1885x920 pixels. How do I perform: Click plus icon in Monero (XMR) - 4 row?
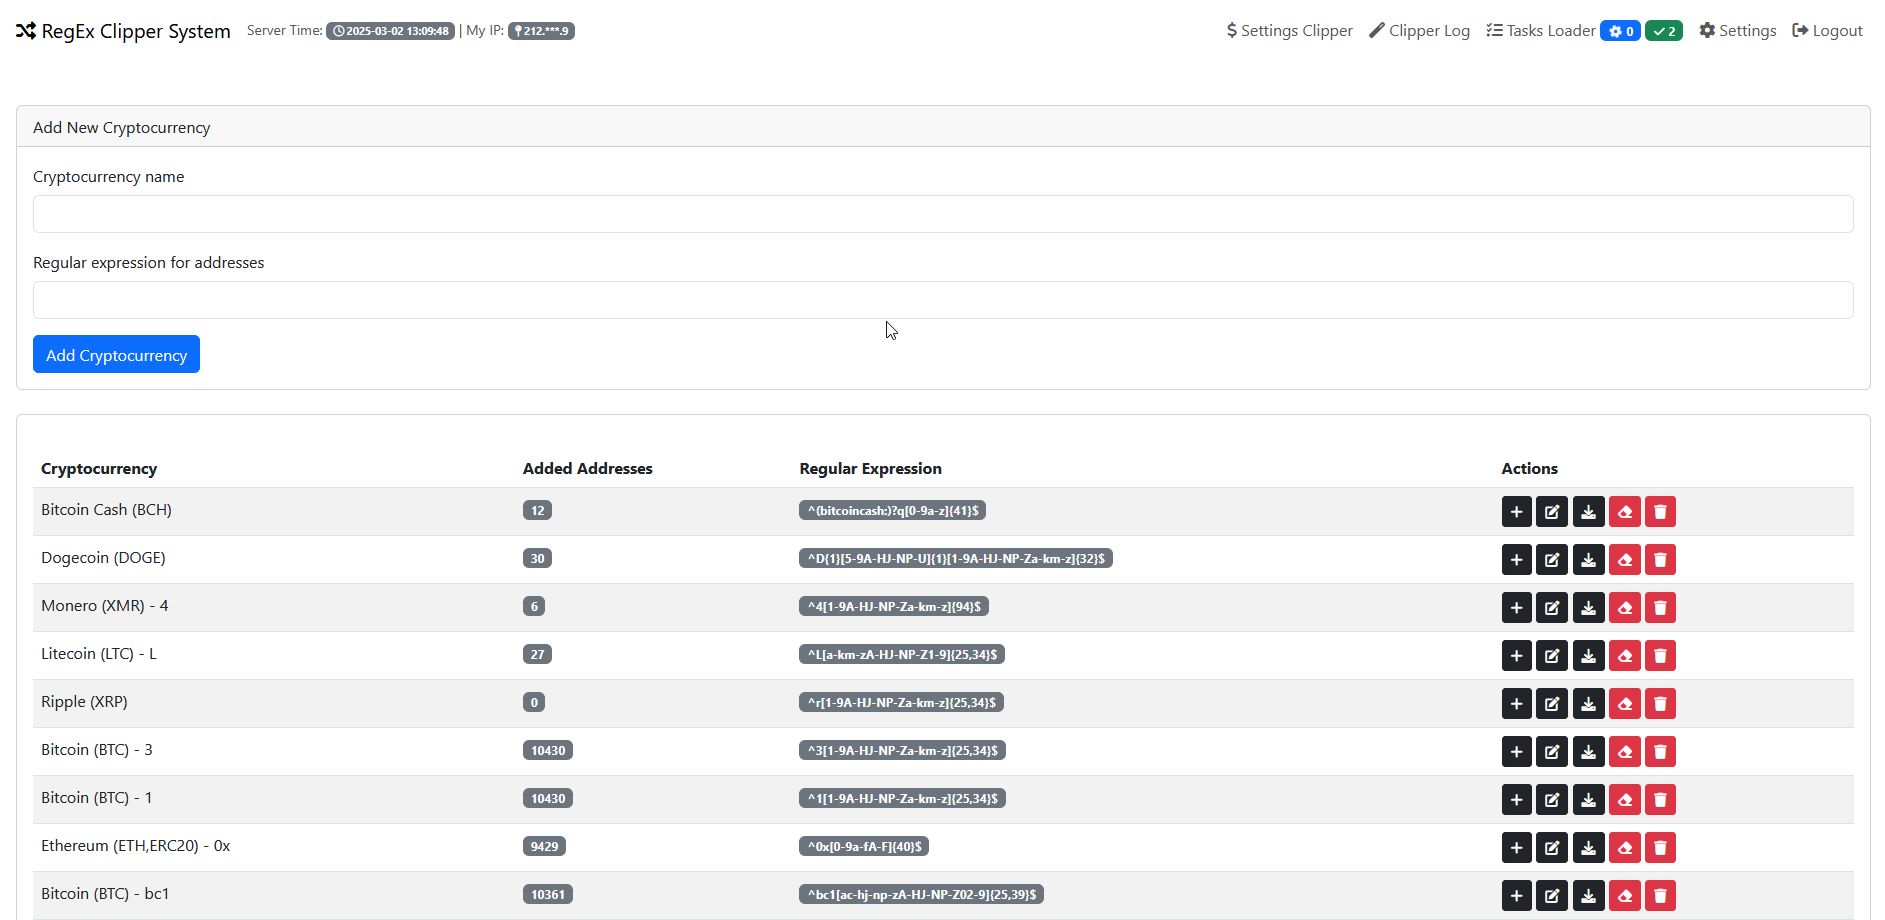tap(1516, 608)
